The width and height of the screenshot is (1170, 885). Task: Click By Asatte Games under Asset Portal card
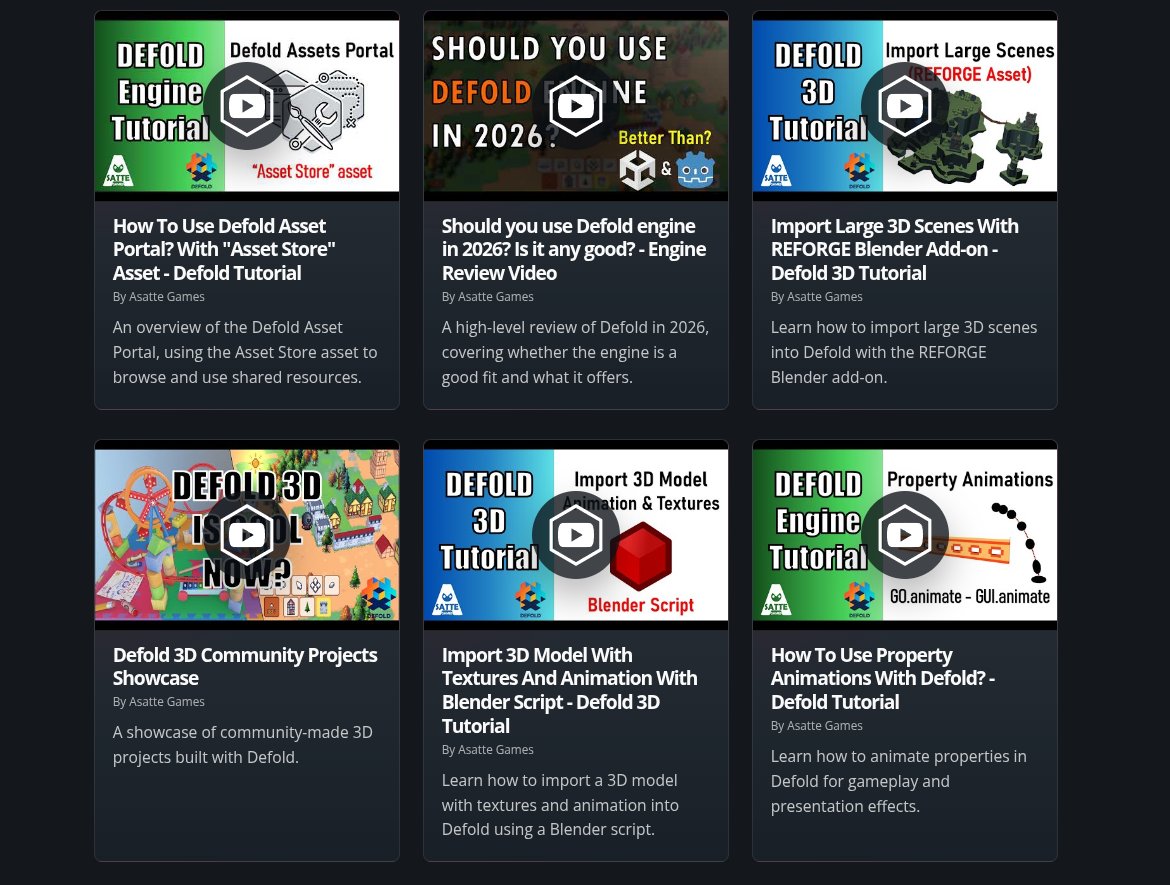158,297
